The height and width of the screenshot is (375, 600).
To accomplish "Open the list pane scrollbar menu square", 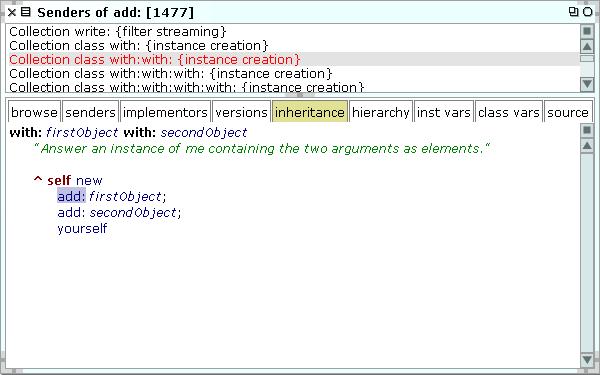I will pos(587,31).
